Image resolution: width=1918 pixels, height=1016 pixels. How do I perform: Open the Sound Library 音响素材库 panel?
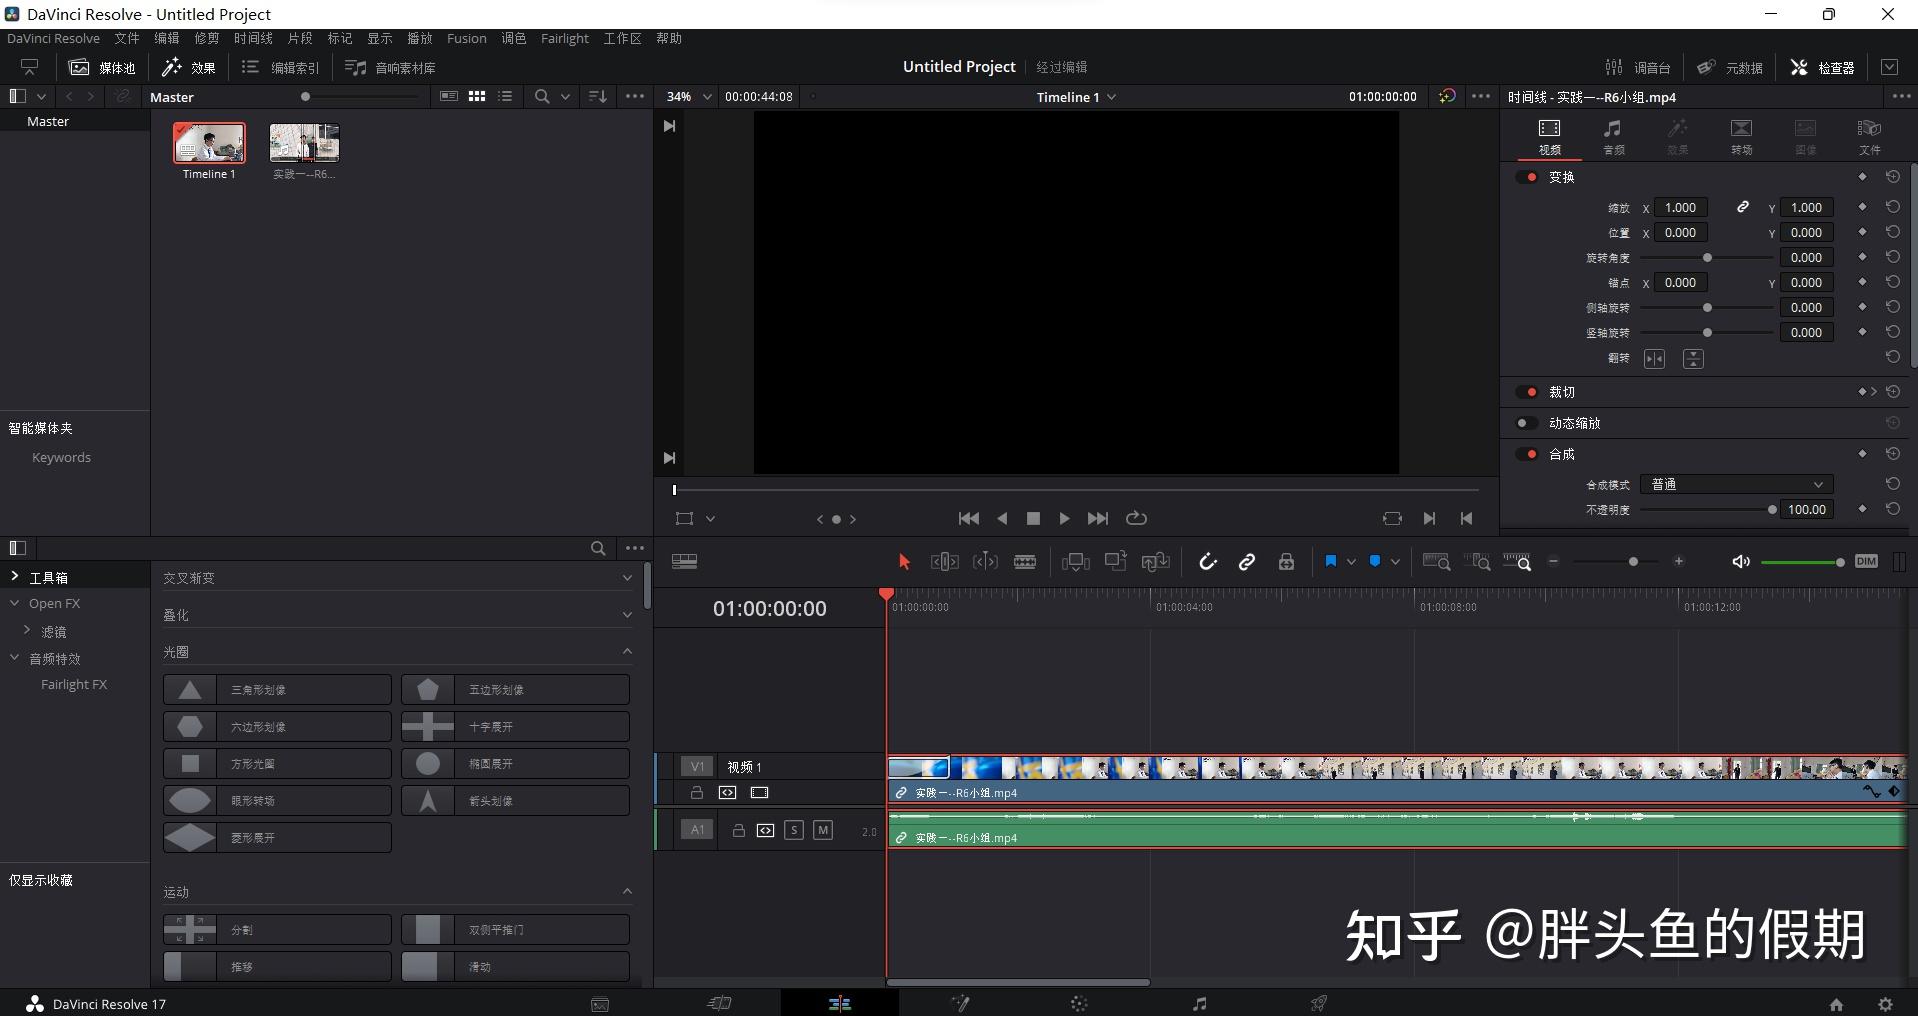coord(390,67)
